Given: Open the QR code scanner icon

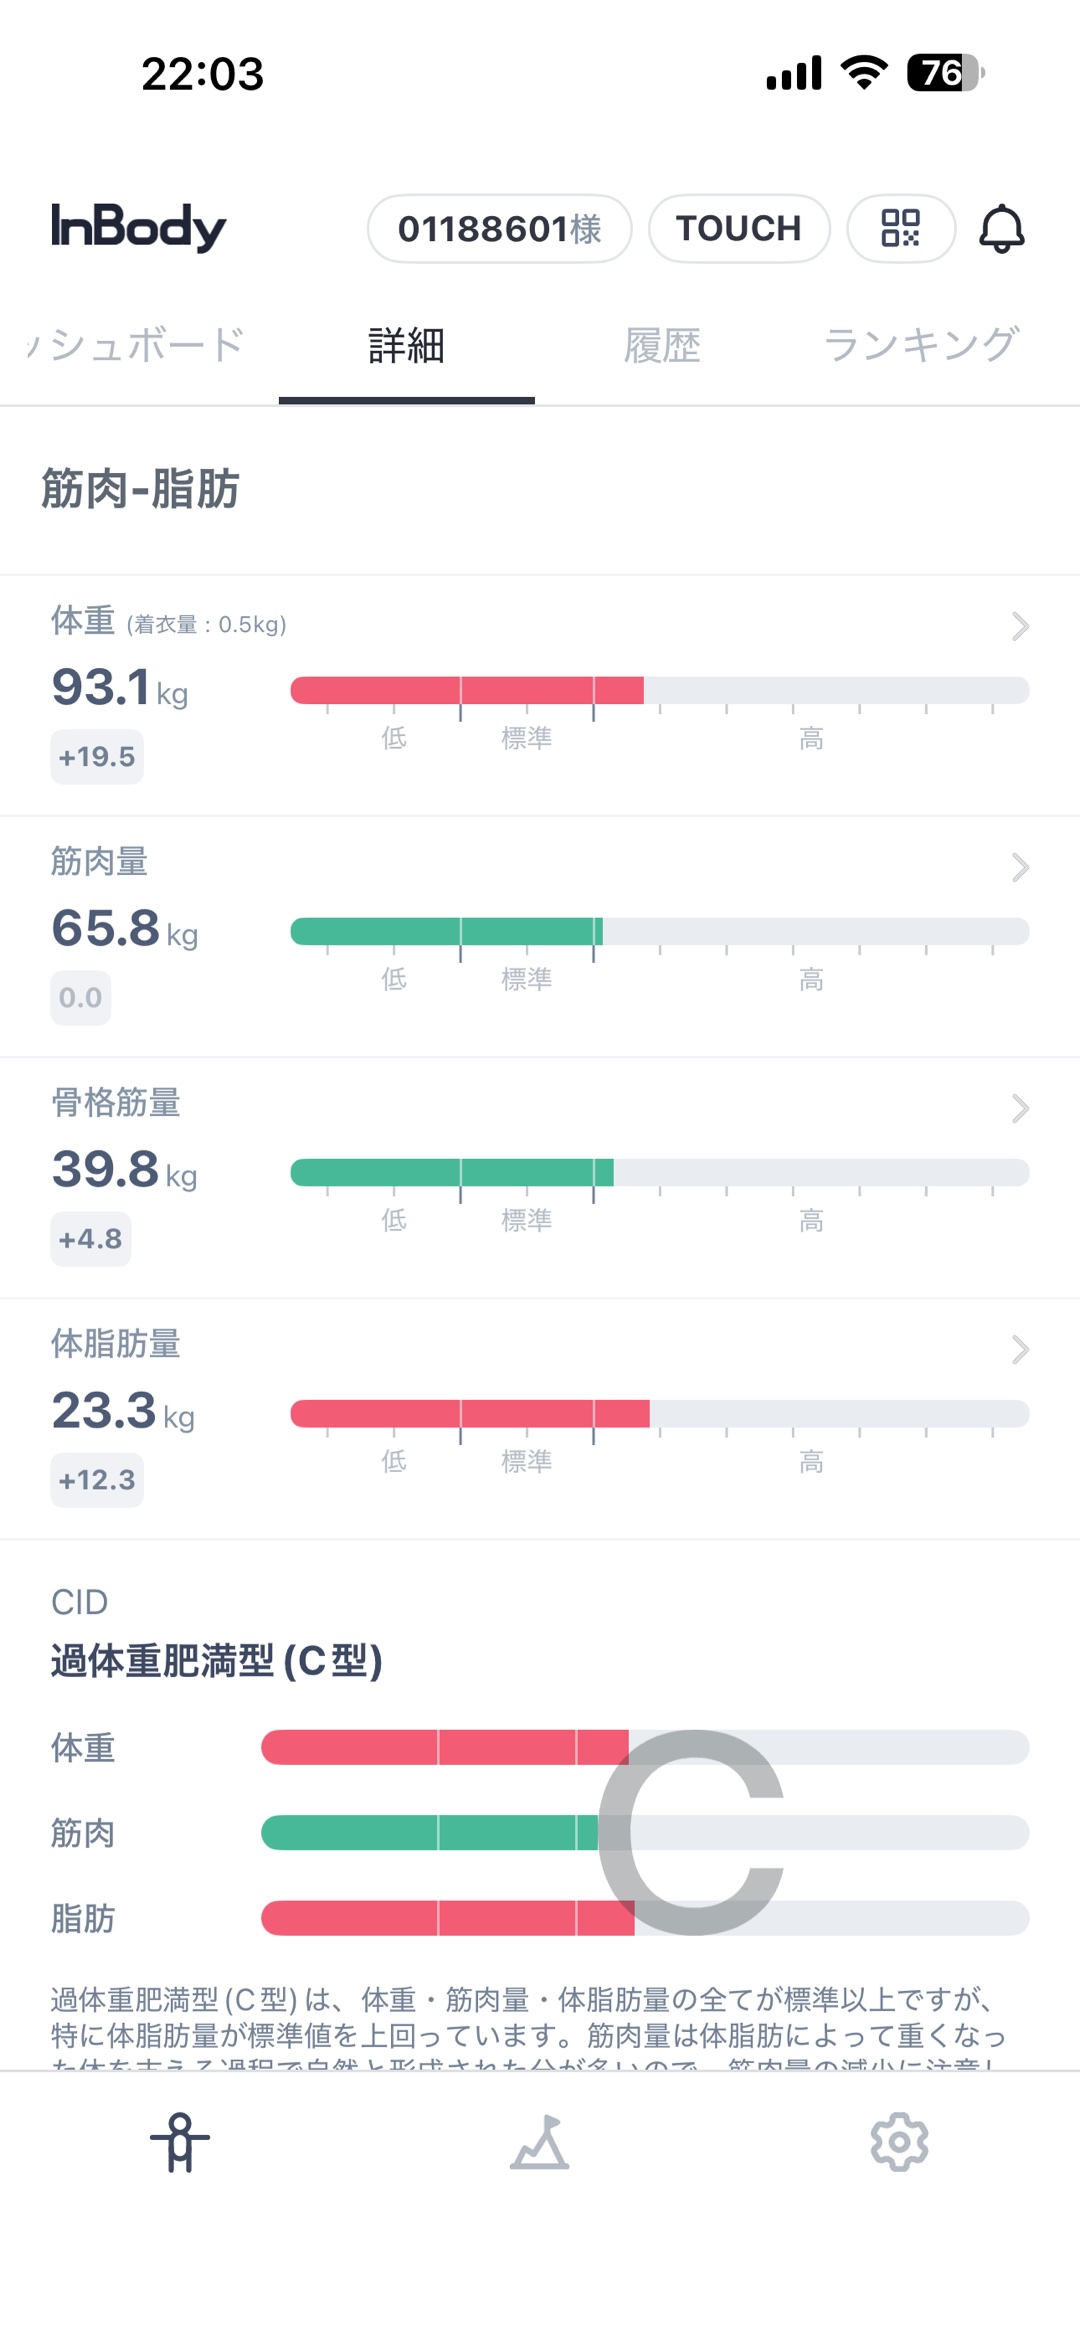Looking at the screenshot, I should [901, 228].
